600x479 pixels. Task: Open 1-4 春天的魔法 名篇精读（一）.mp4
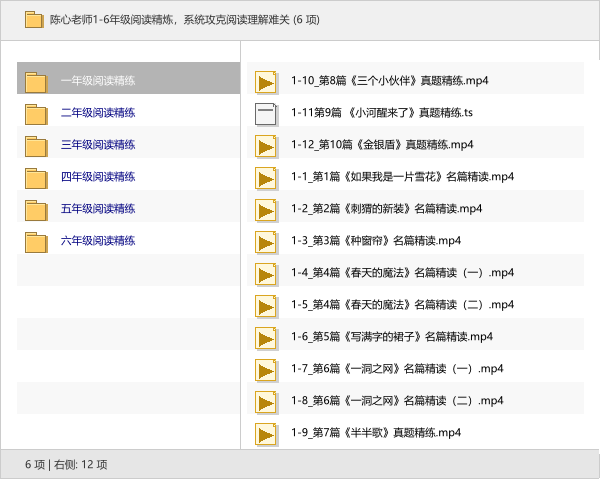coord(402,273)
